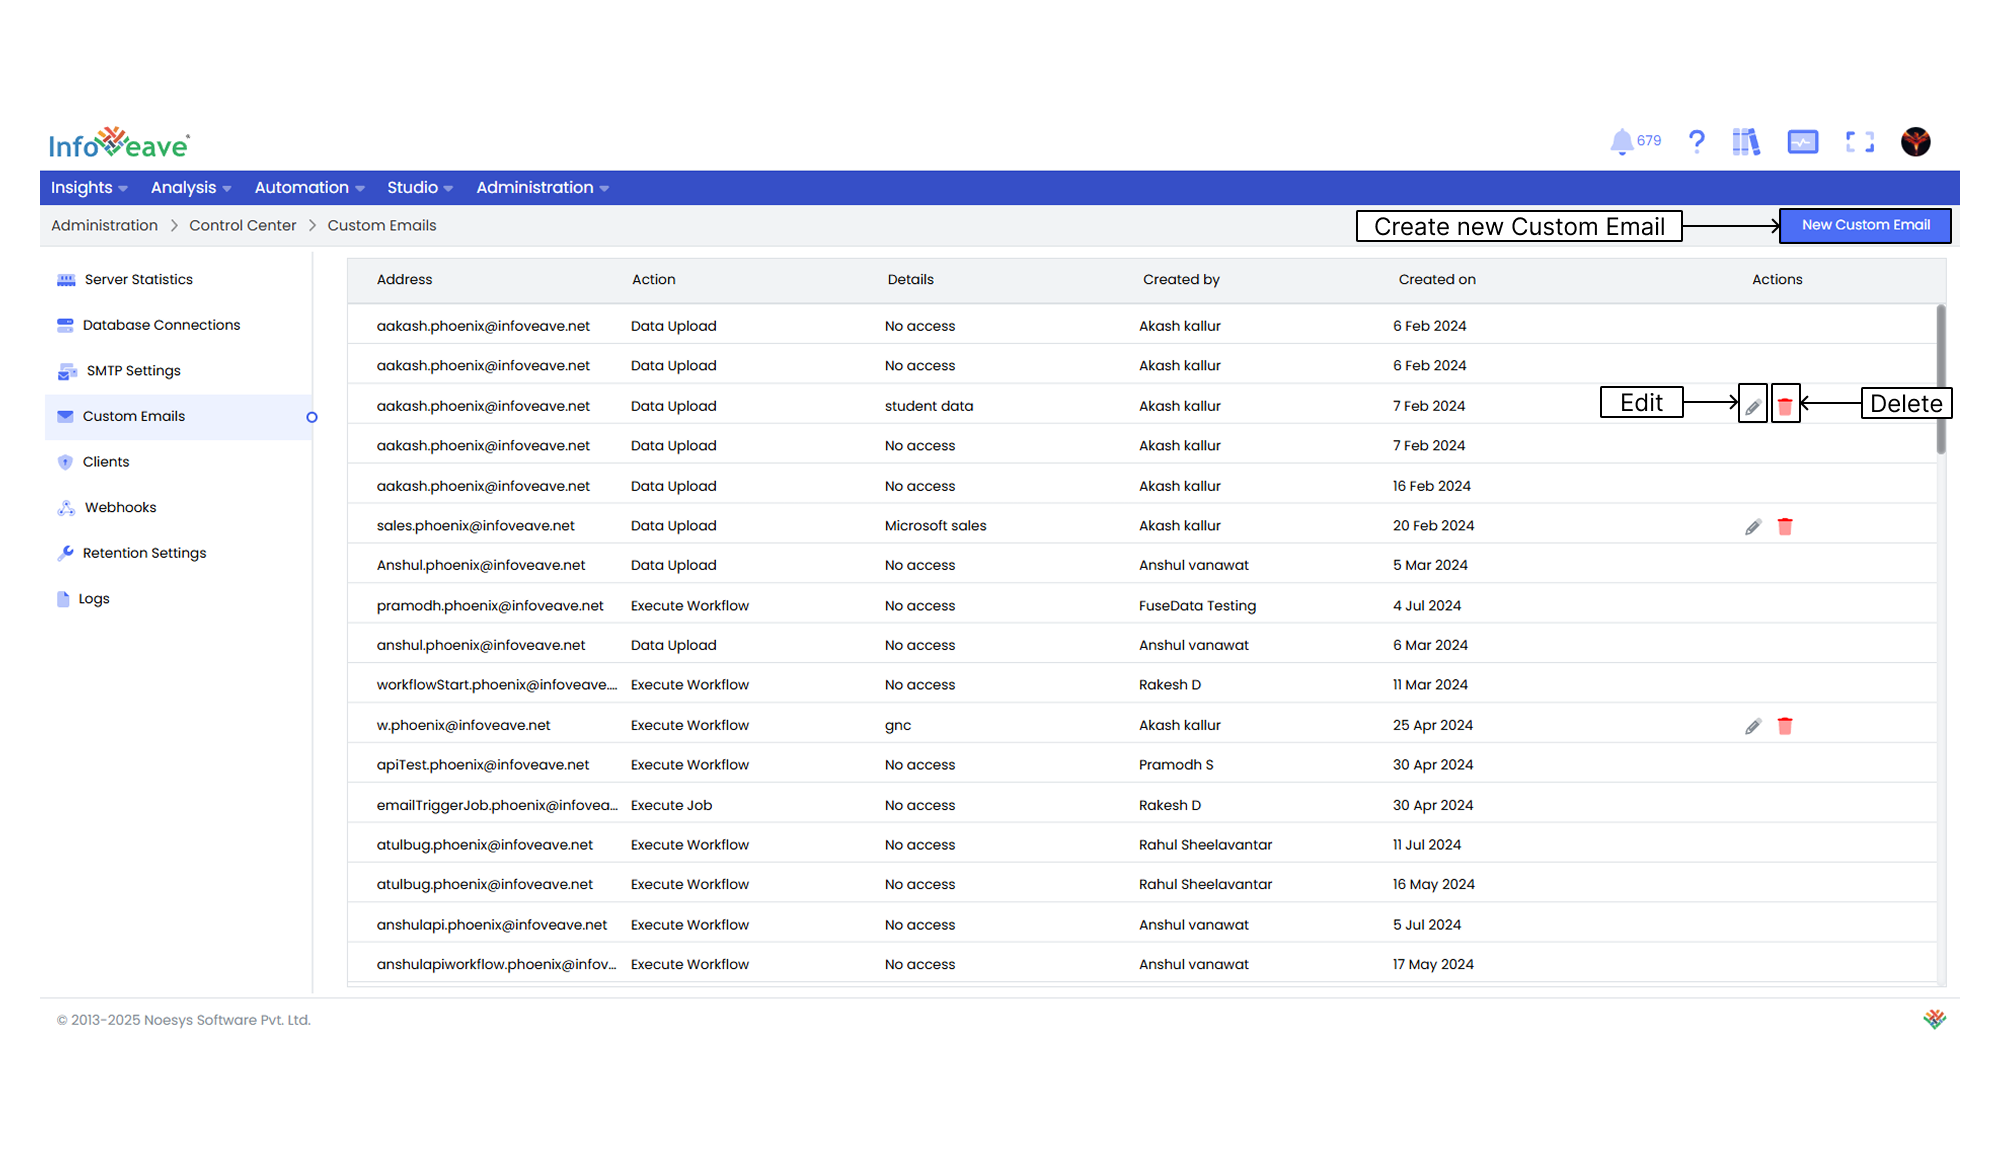Go to Control Center breadcrumb
The height and width of the screenshot is (1160, 2000).
[242, 226]
